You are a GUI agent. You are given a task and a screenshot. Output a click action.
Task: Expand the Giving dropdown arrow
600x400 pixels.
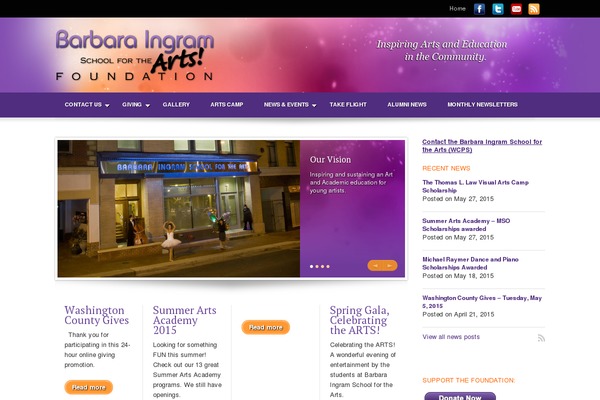tap(148, 106)
